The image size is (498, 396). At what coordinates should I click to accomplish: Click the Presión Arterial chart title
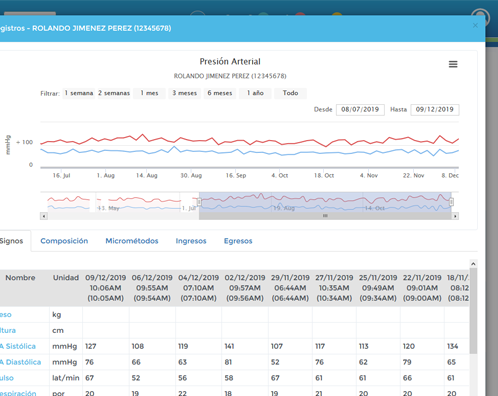(230, 61)
